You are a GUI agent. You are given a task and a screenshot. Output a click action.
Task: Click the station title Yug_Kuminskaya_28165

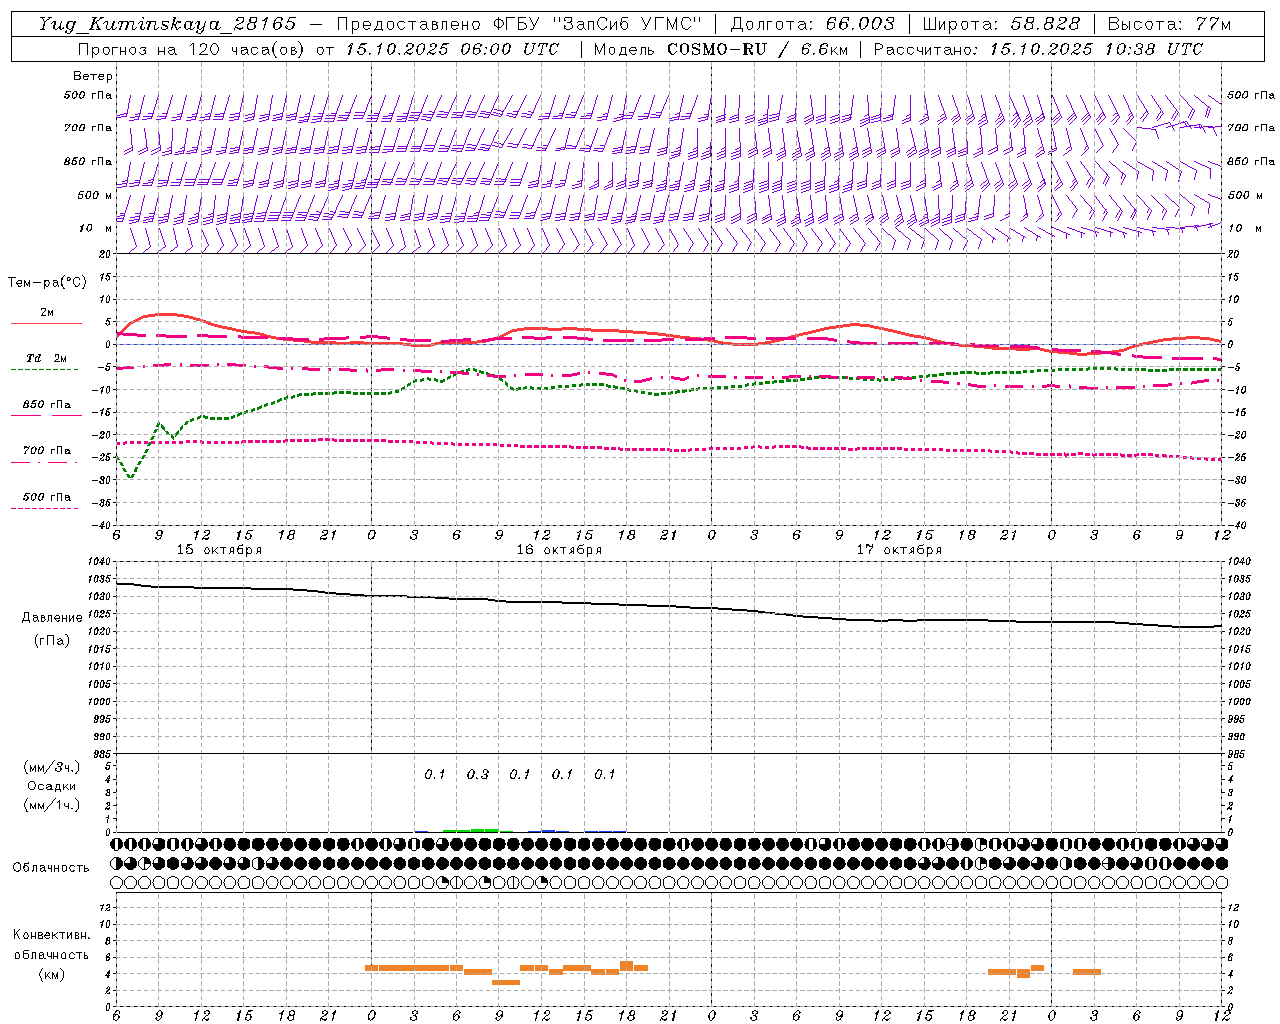coord(168,24)
